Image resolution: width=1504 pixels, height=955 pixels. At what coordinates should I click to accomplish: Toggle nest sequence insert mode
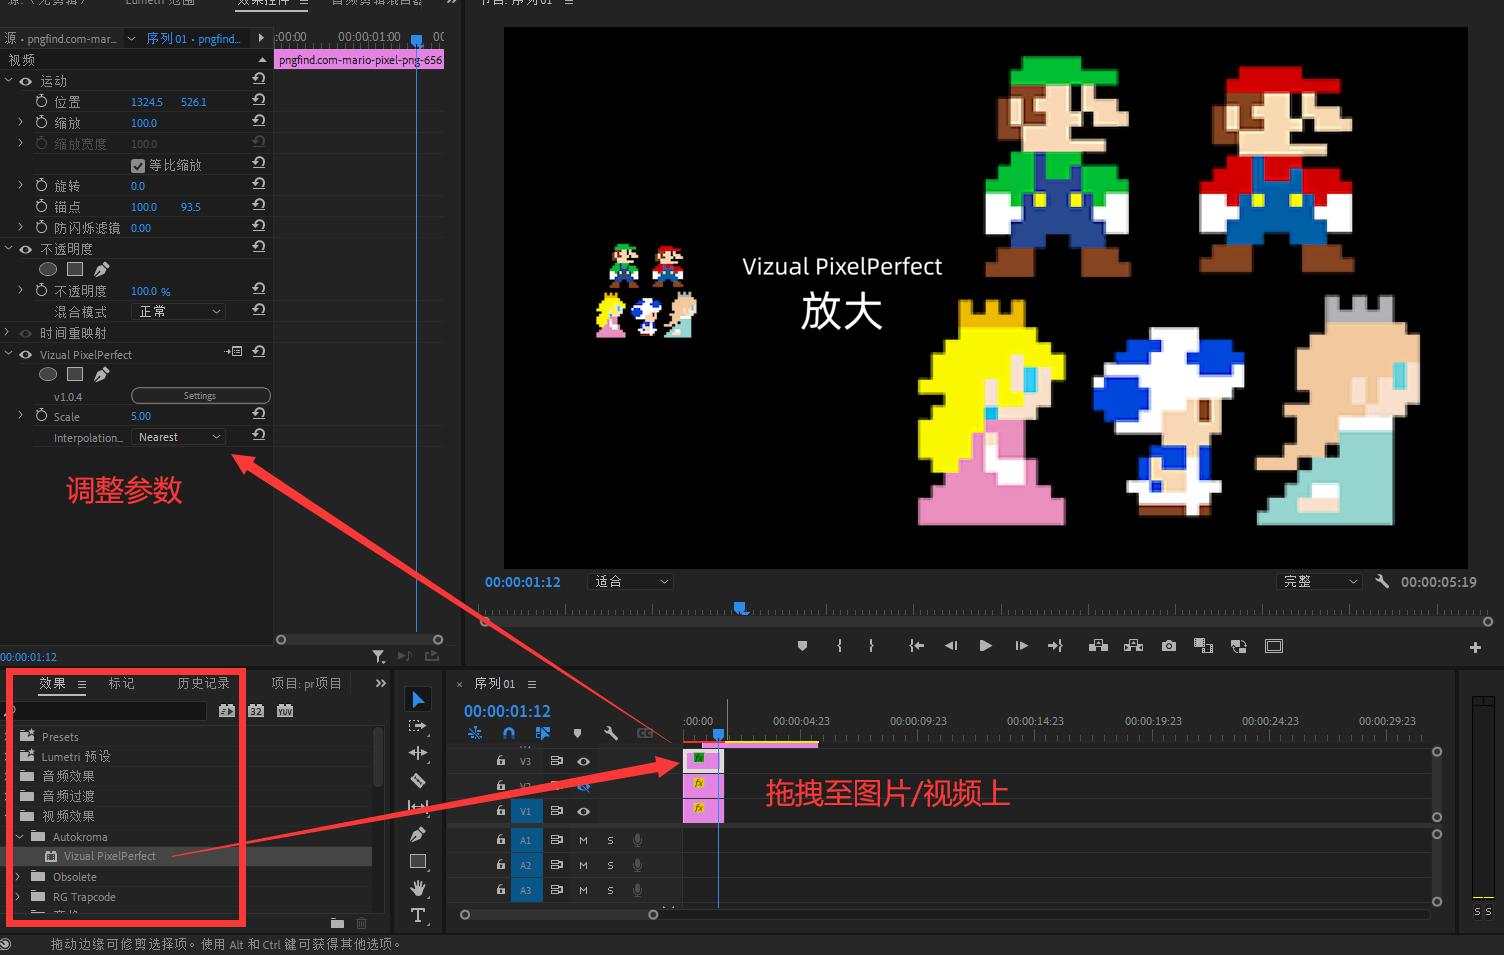(475, 733)
